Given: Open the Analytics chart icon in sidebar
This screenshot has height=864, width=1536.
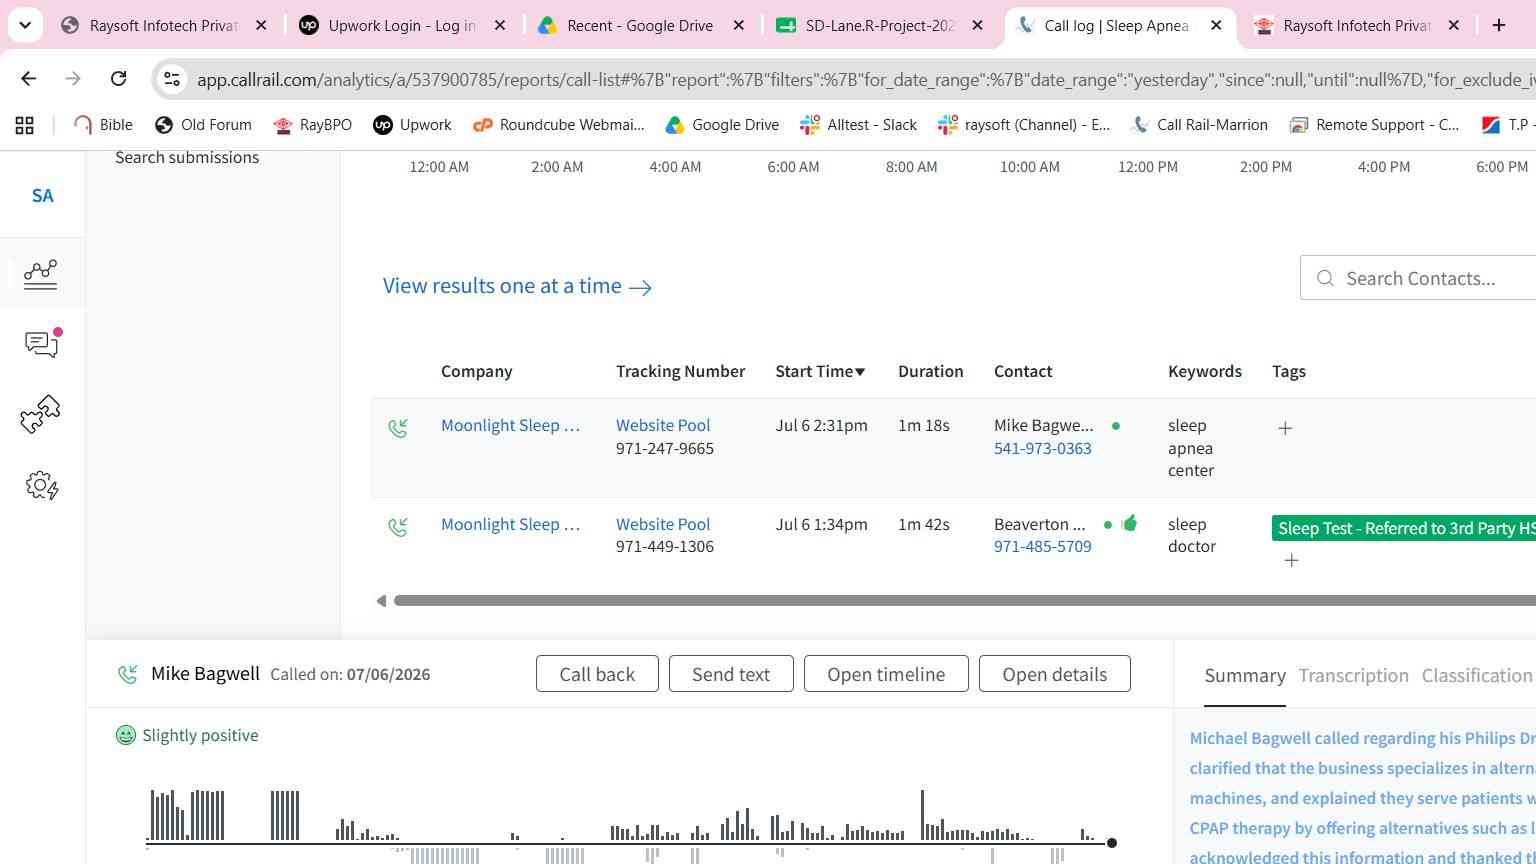Looking at the screenshot, I should coord(41,274).
